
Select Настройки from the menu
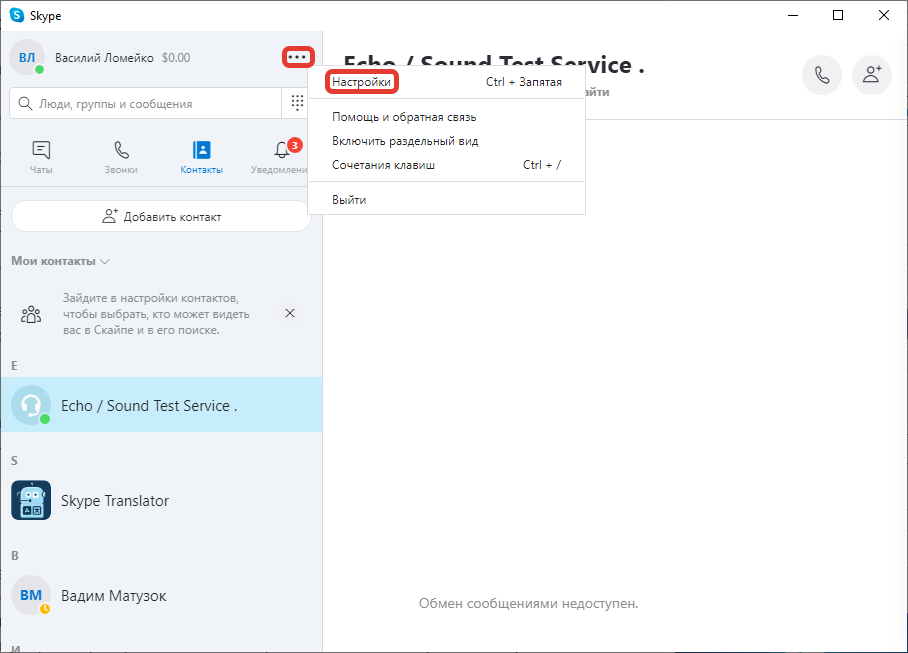[362, 82]
